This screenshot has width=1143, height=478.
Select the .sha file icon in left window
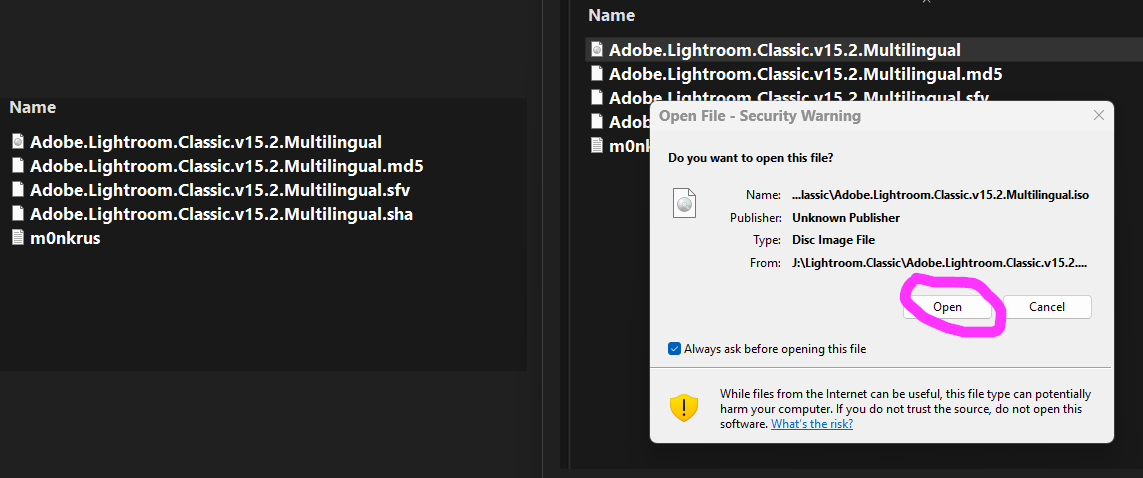click(18, 213)
